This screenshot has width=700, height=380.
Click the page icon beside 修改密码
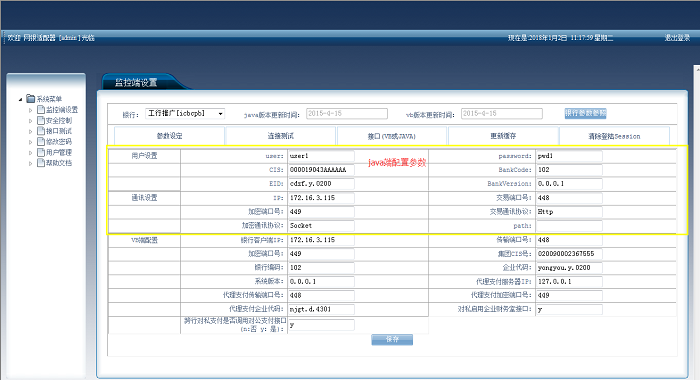(41, 142)
